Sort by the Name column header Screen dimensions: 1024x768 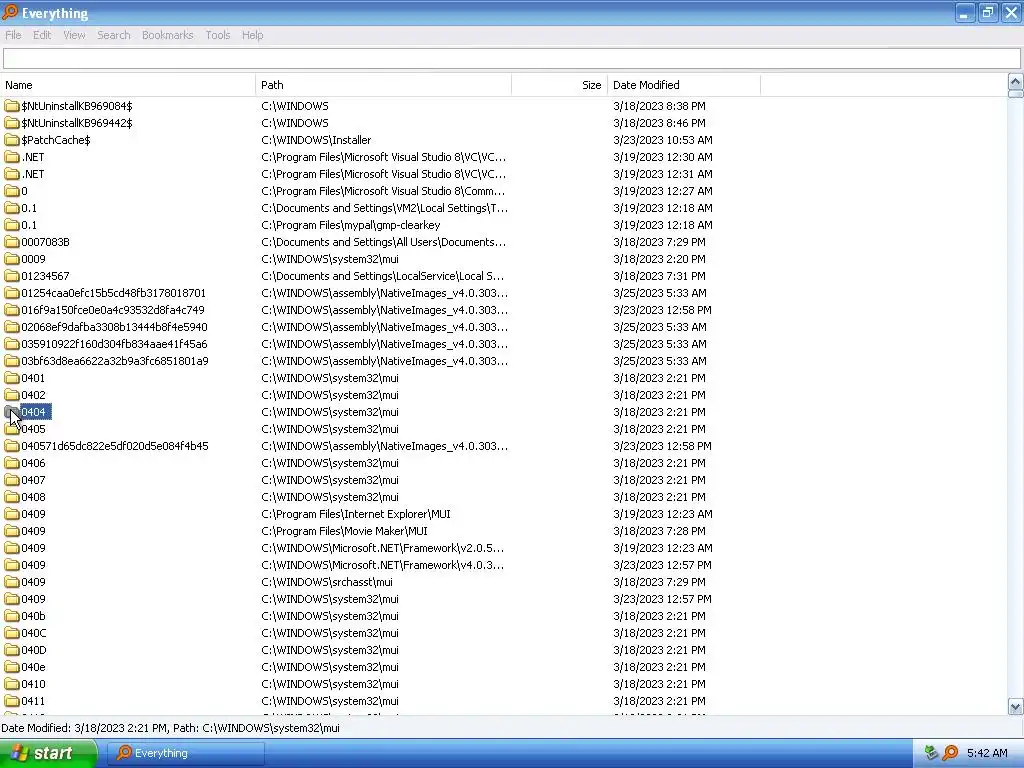click(x=128, y=85)
